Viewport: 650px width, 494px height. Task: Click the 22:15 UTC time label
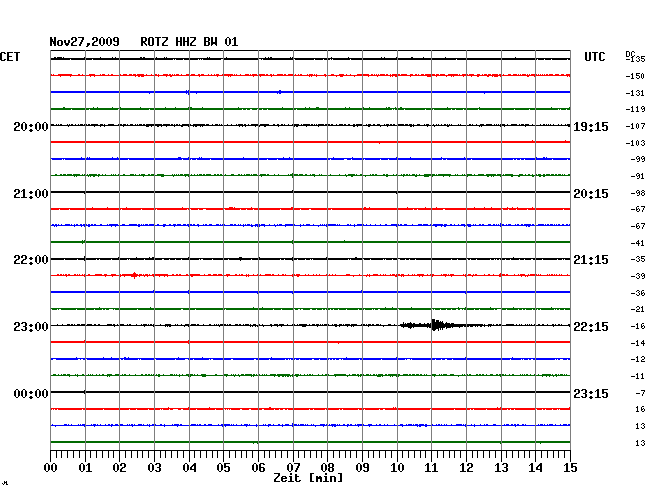pos(591,327)
